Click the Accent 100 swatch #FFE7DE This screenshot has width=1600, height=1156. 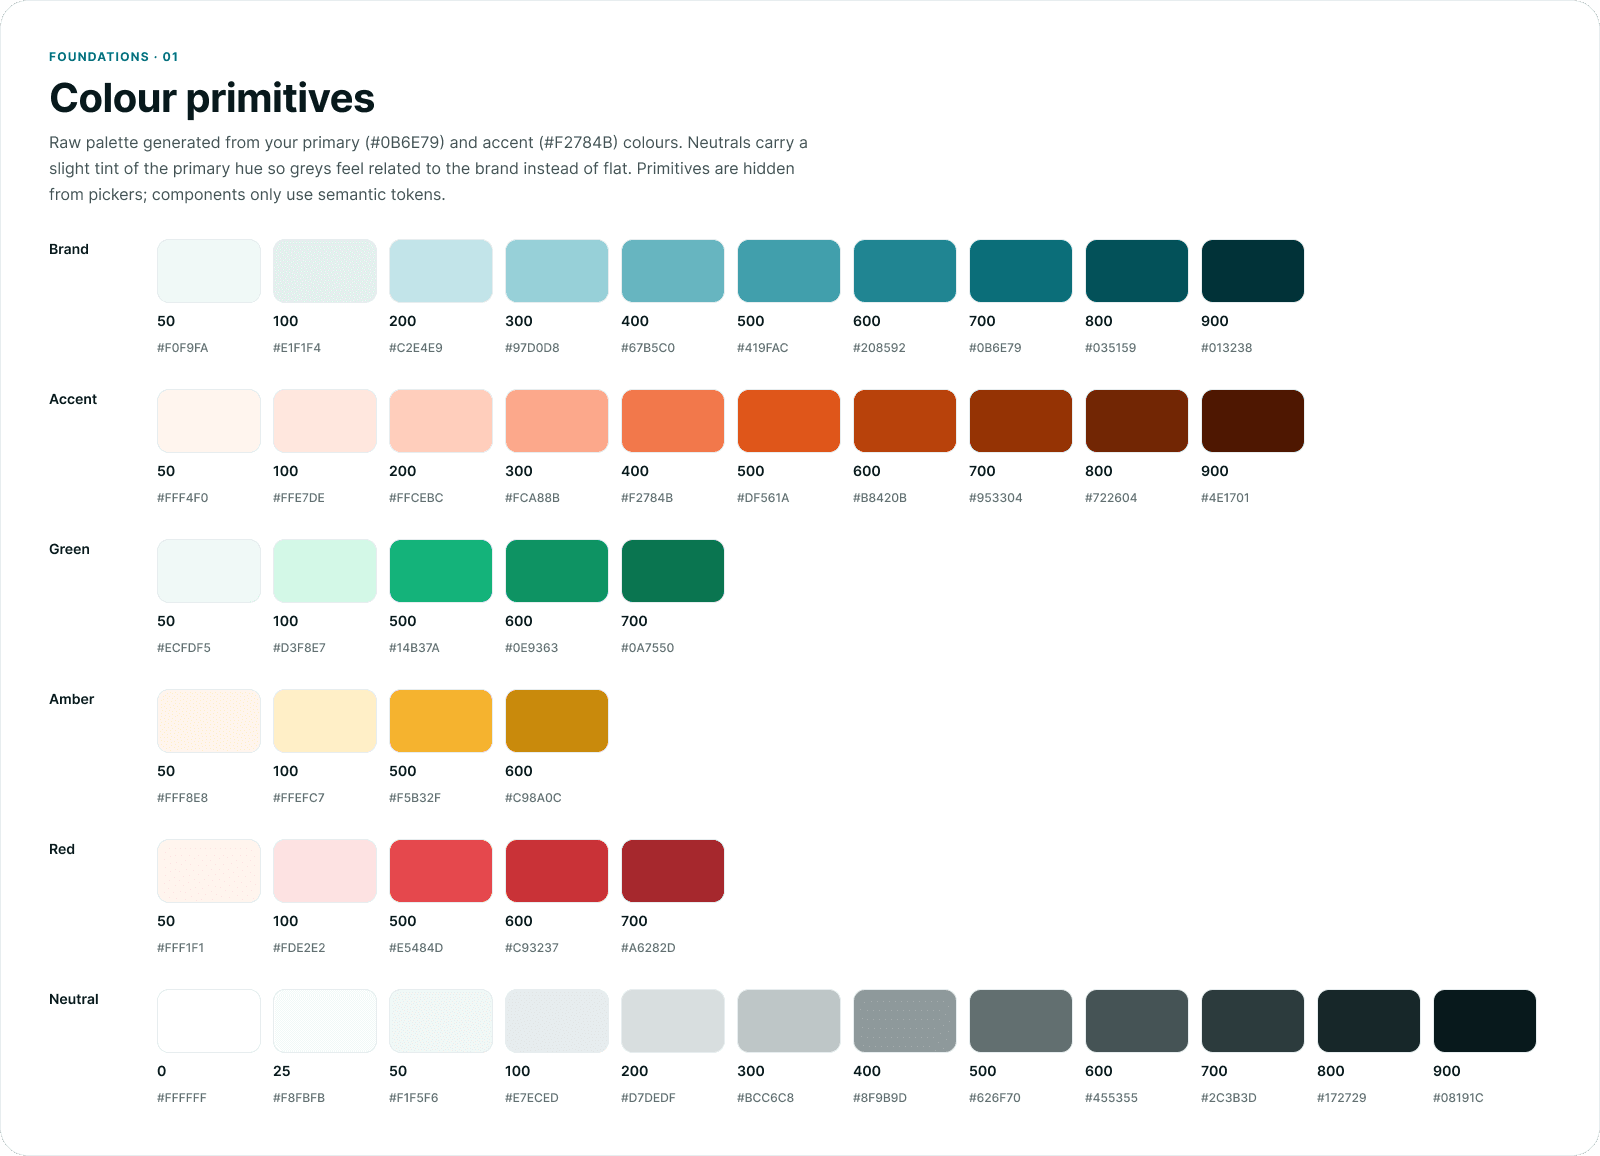pos(325,421)
